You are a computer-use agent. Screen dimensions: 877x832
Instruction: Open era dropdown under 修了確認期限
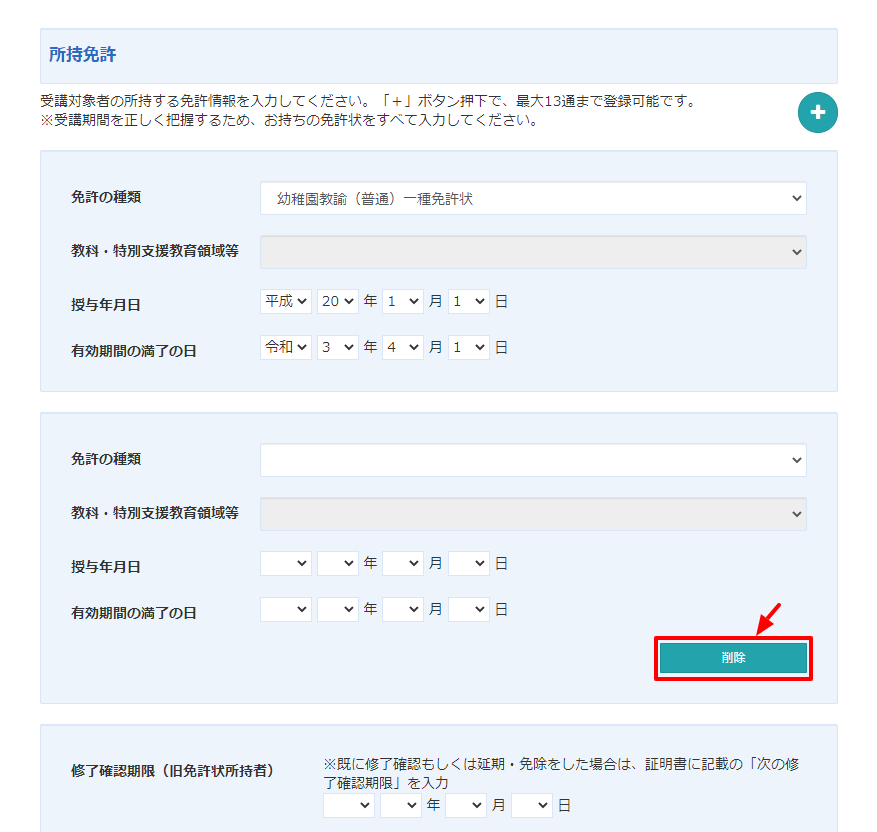(349, 805)
